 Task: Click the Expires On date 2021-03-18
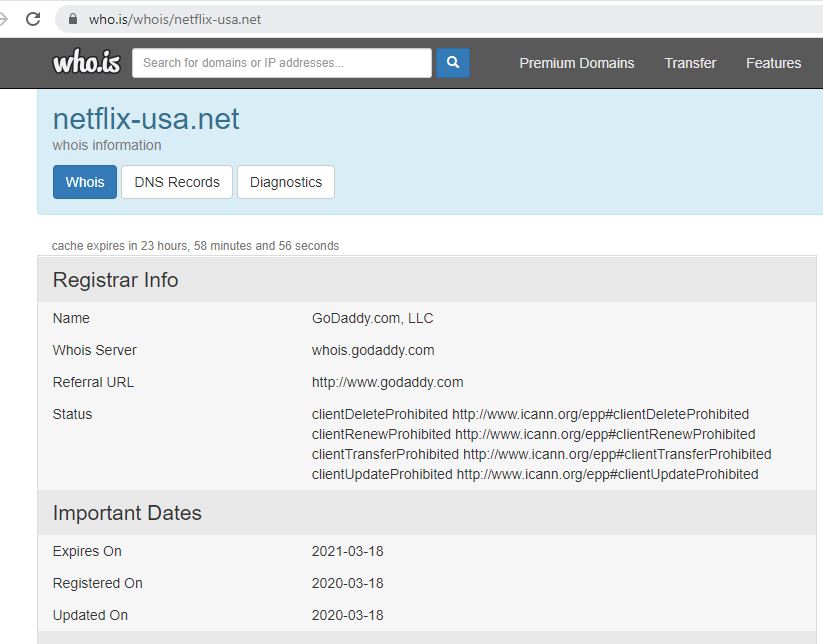point(347,551)
